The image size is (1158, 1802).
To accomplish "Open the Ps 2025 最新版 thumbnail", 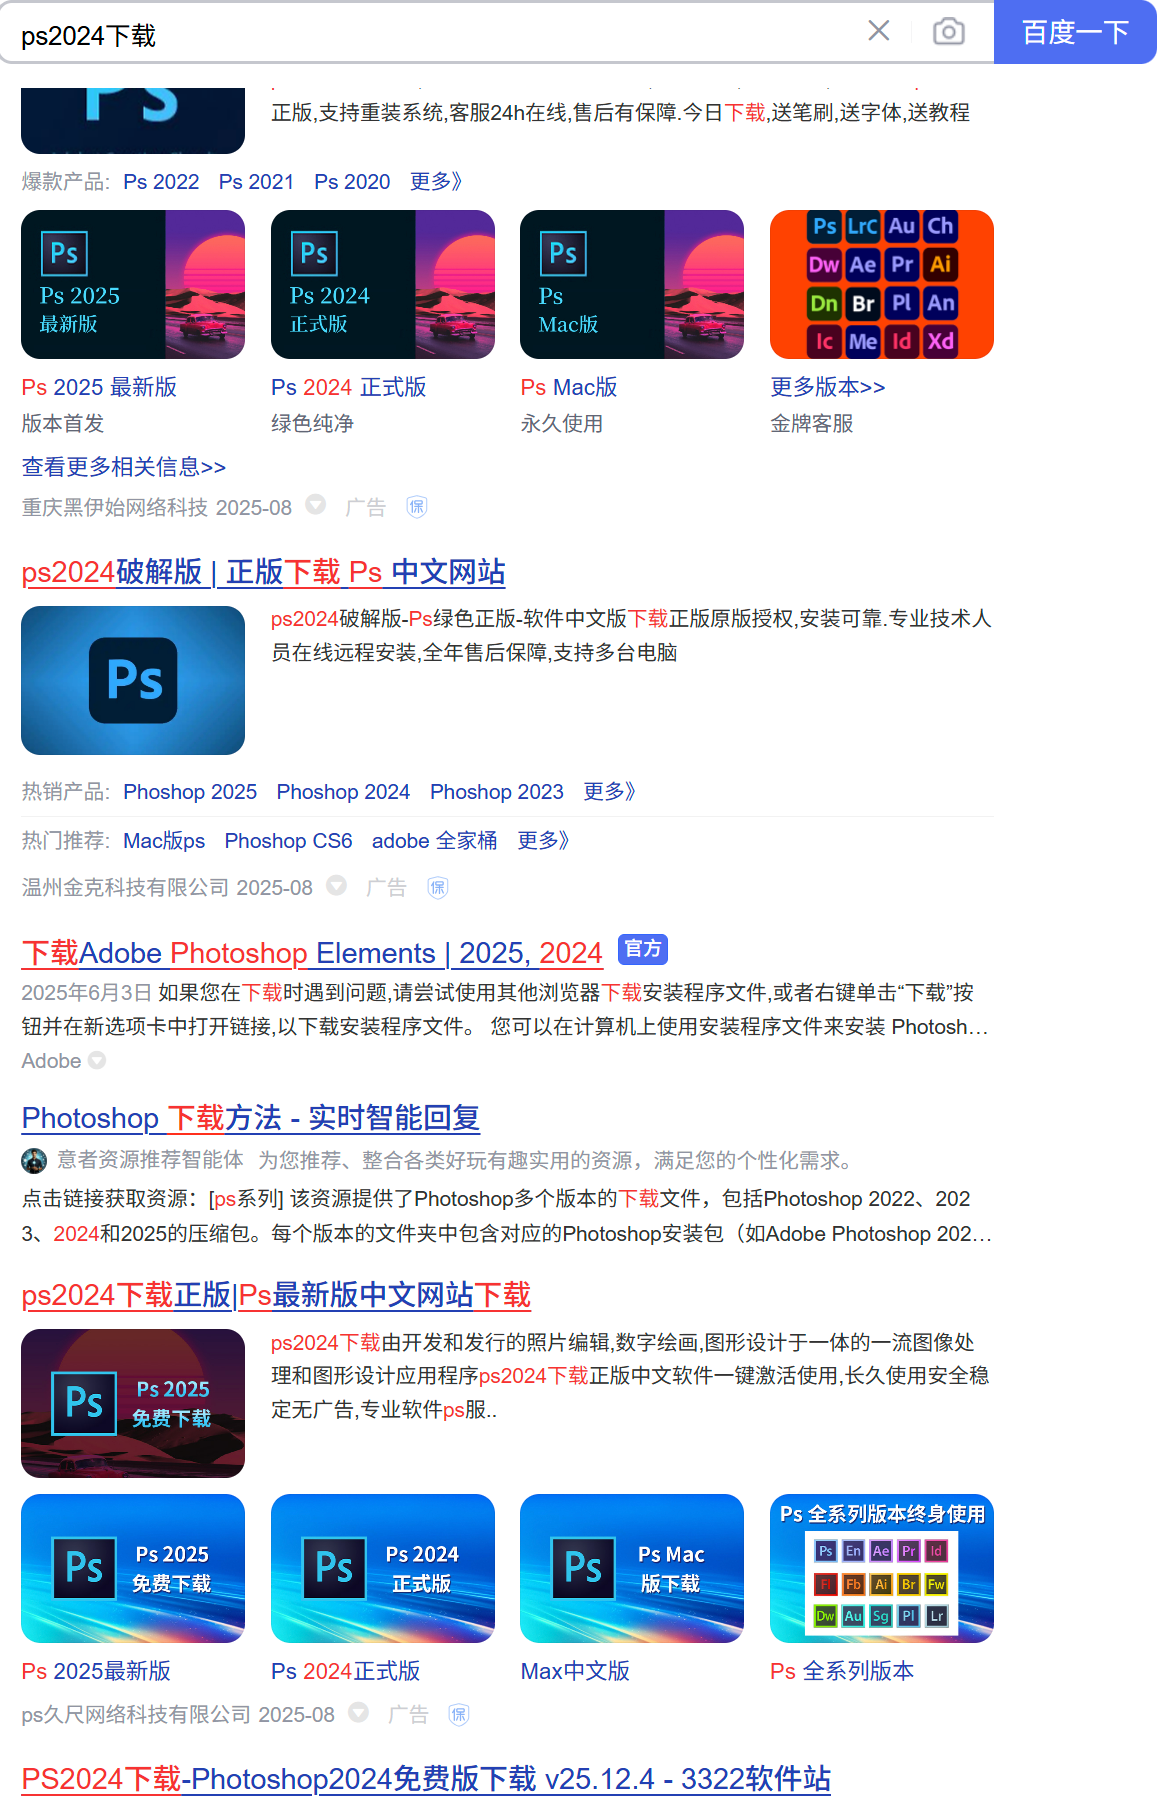I will tap(133, 285).
